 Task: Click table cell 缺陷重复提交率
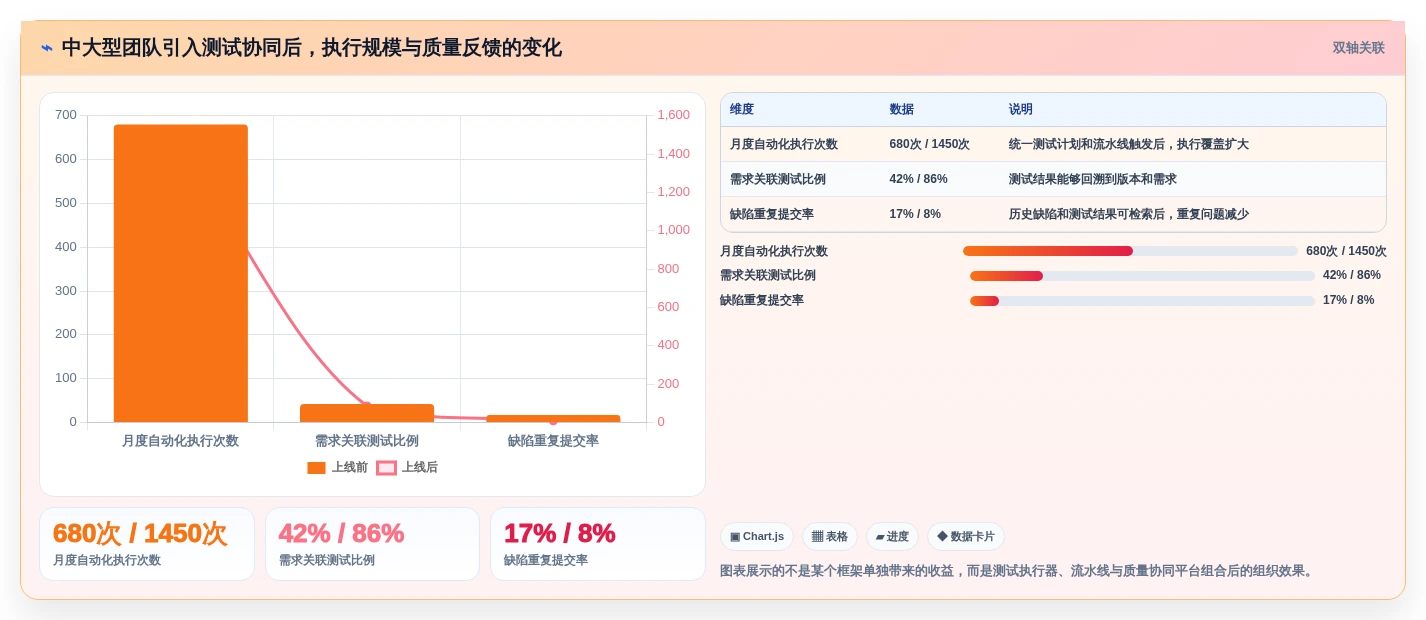(771, 214)
